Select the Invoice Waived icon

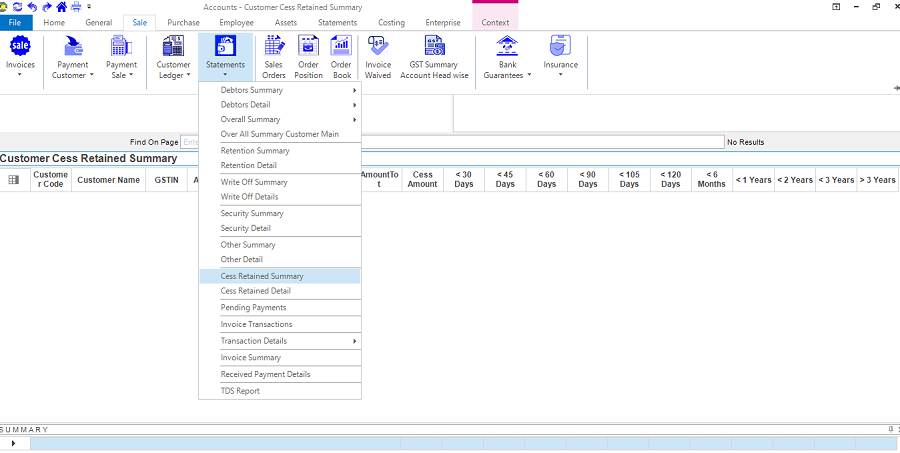pyautogui.click(x=378, y=57)
